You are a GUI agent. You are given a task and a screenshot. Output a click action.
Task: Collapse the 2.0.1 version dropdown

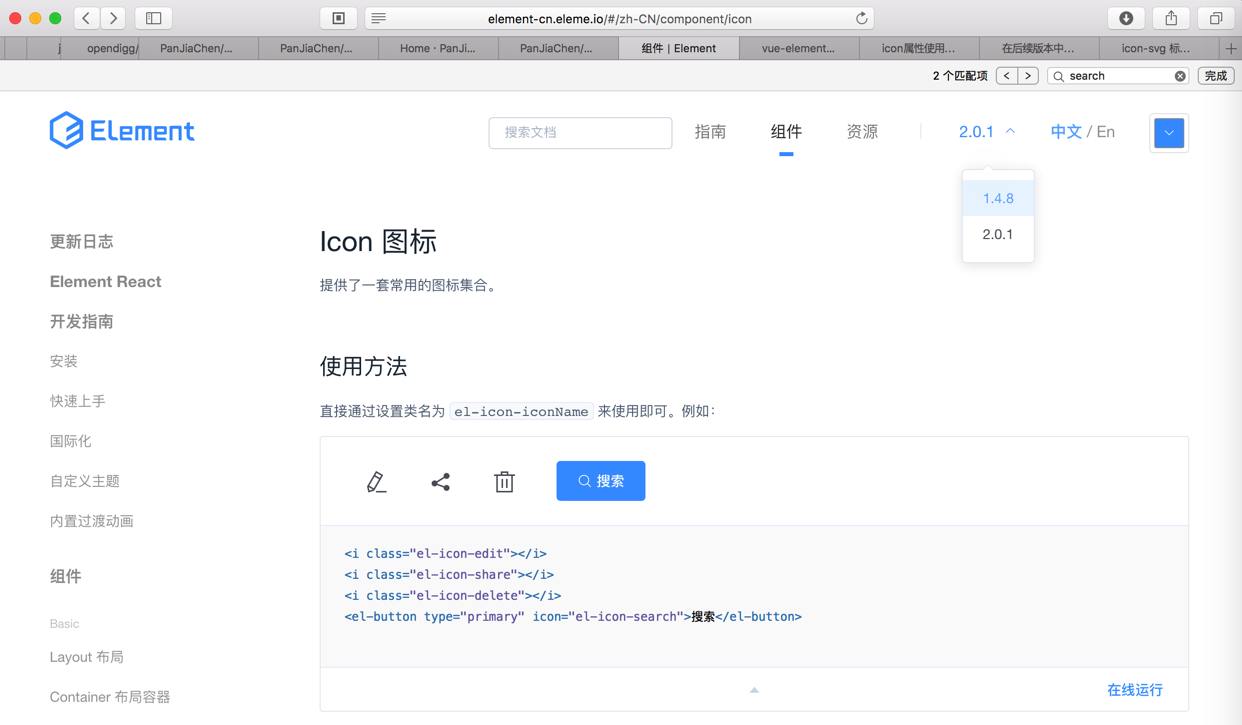pos(987,132)
